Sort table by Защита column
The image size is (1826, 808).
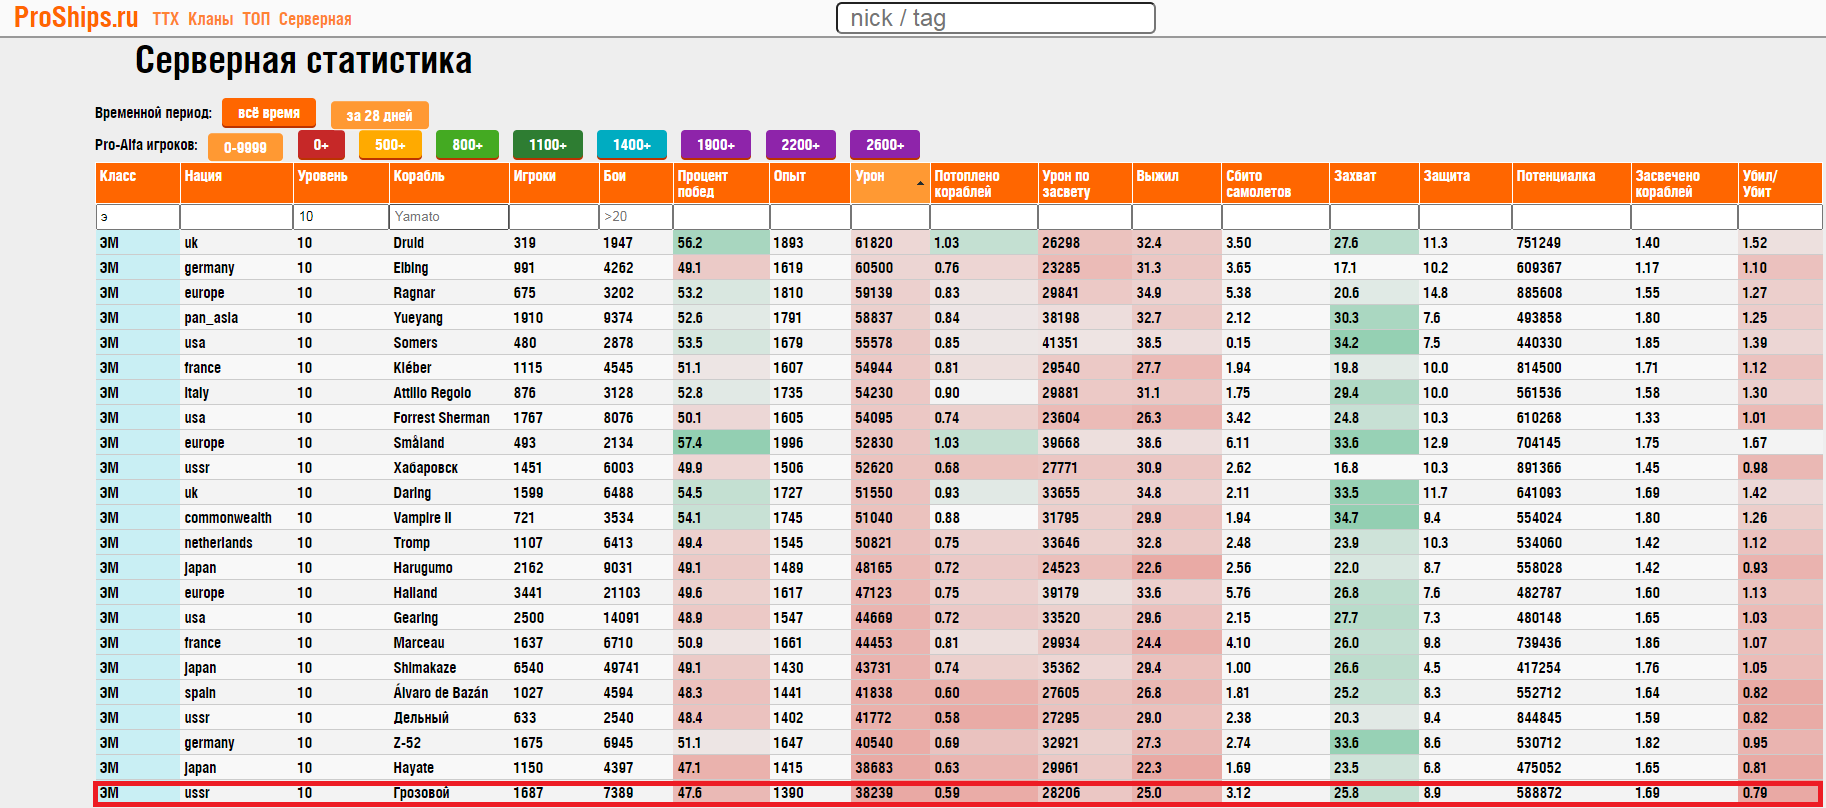(x=1465, y=183)
